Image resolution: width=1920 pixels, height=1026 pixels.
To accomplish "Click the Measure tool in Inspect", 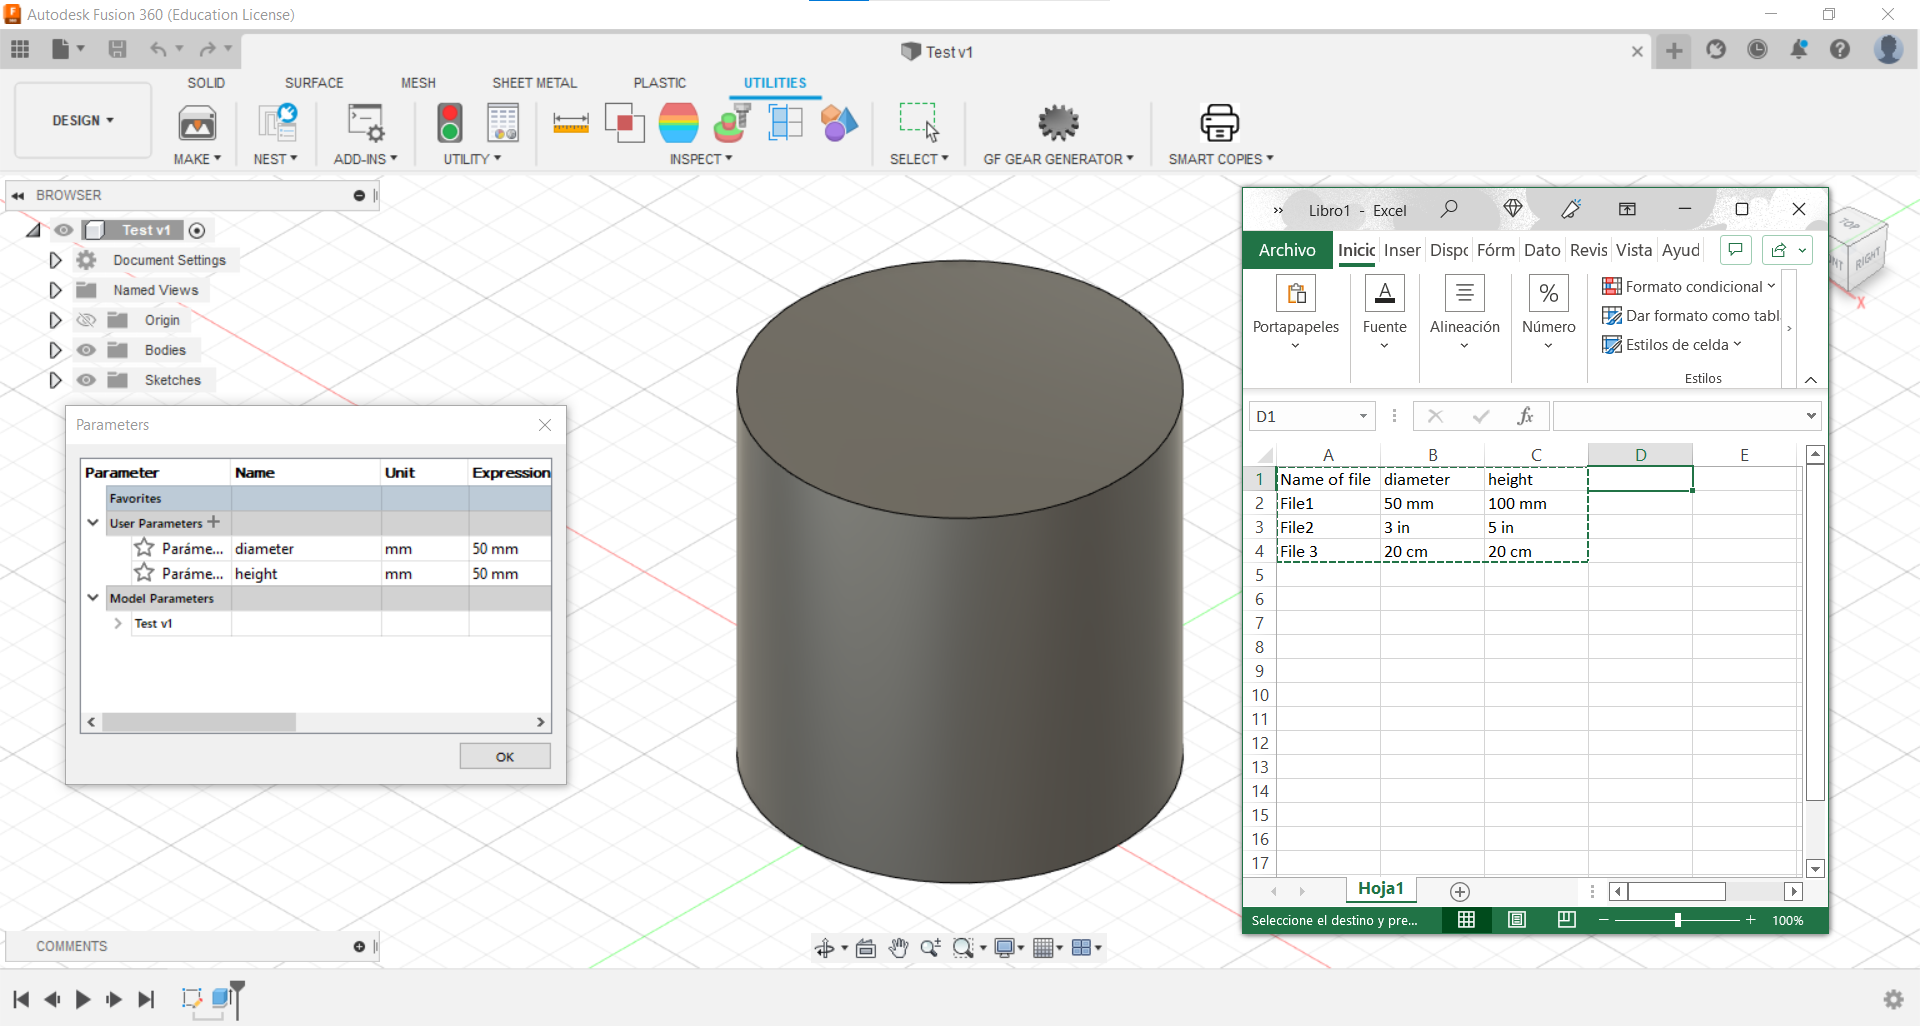I will click(570, 123).
